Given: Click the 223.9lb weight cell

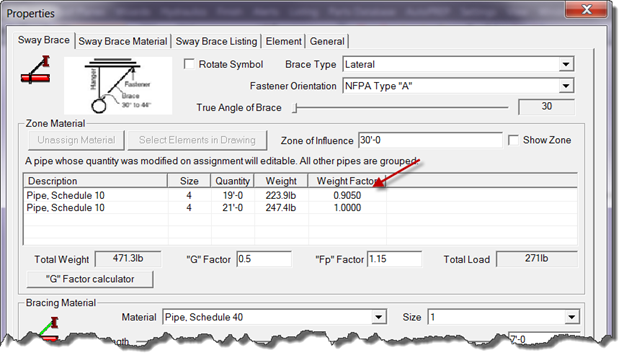Looking at the screenshot, I should pyautogui.click(x=281, y=195).
